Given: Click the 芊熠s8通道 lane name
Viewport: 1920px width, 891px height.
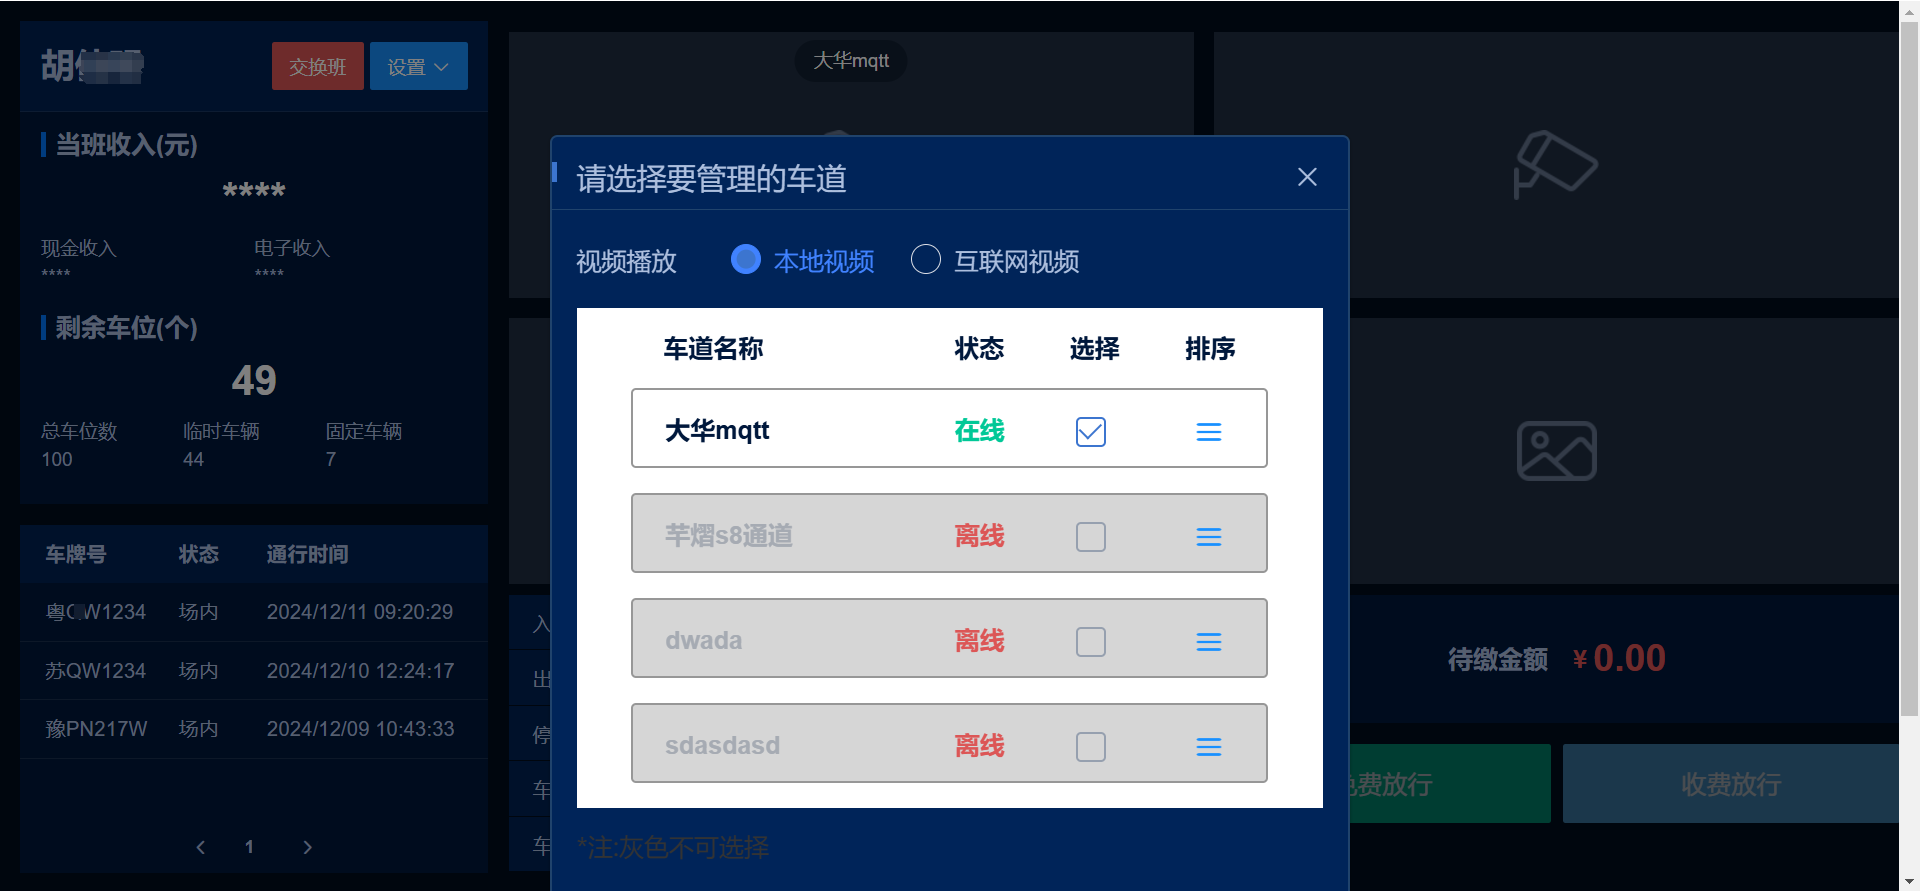Looking at the screenshot, I should pos(729,536).
